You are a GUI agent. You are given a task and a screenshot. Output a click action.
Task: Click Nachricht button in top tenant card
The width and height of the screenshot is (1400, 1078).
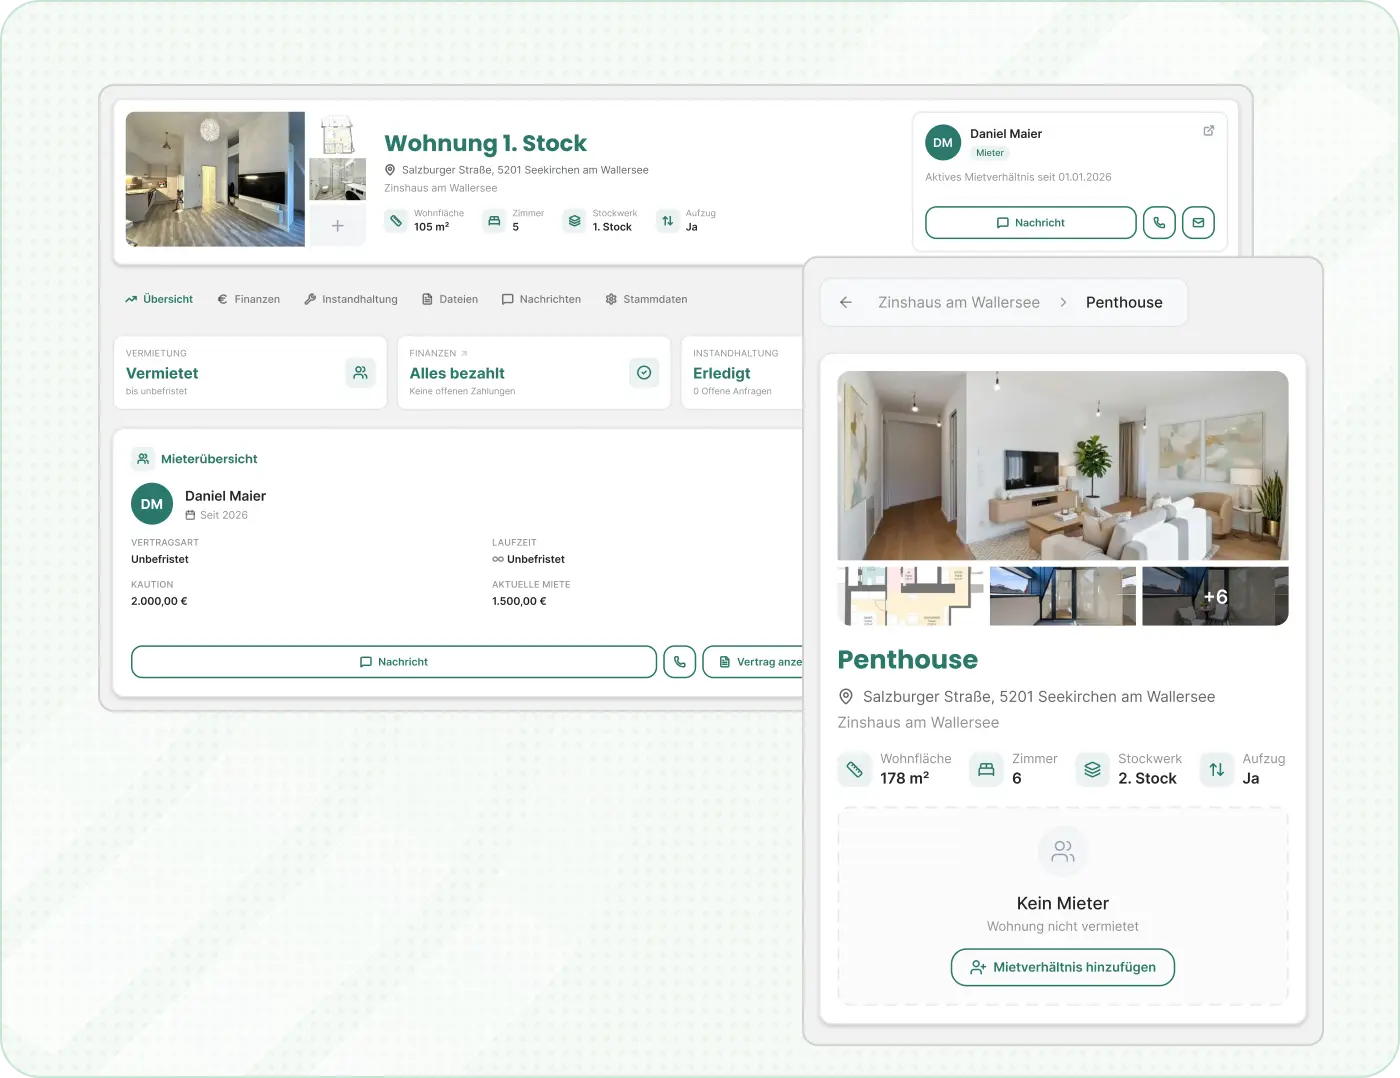pos(1030,223)
